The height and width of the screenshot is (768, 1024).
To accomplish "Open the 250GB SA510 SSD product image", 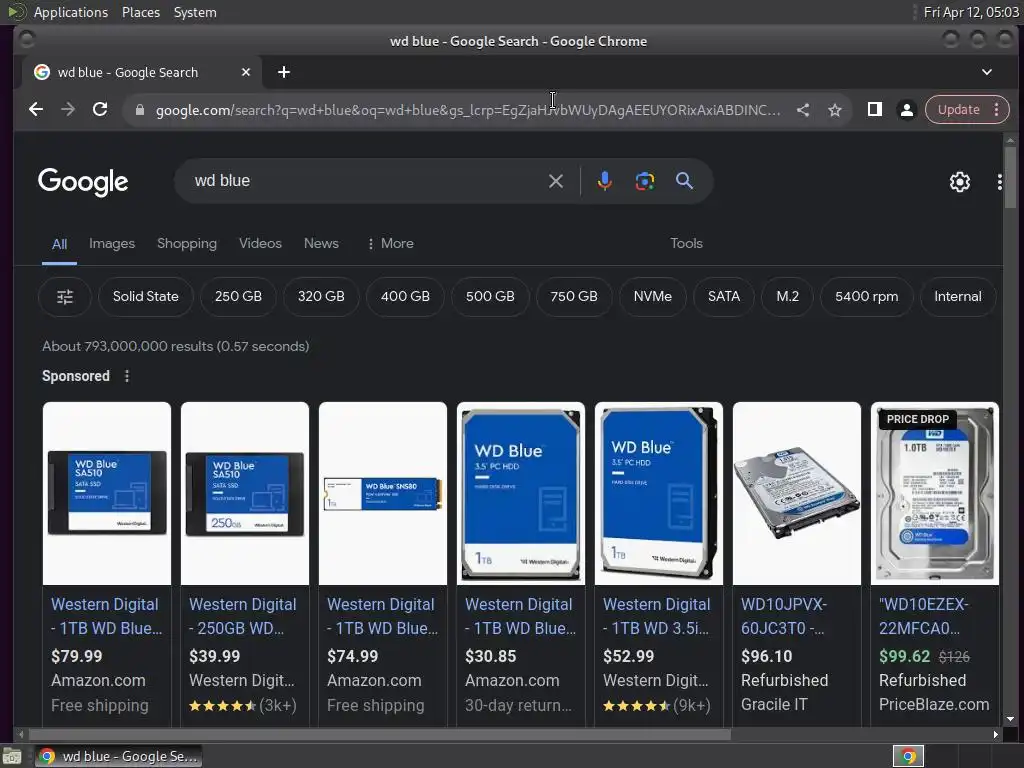I will click(245, 493).
